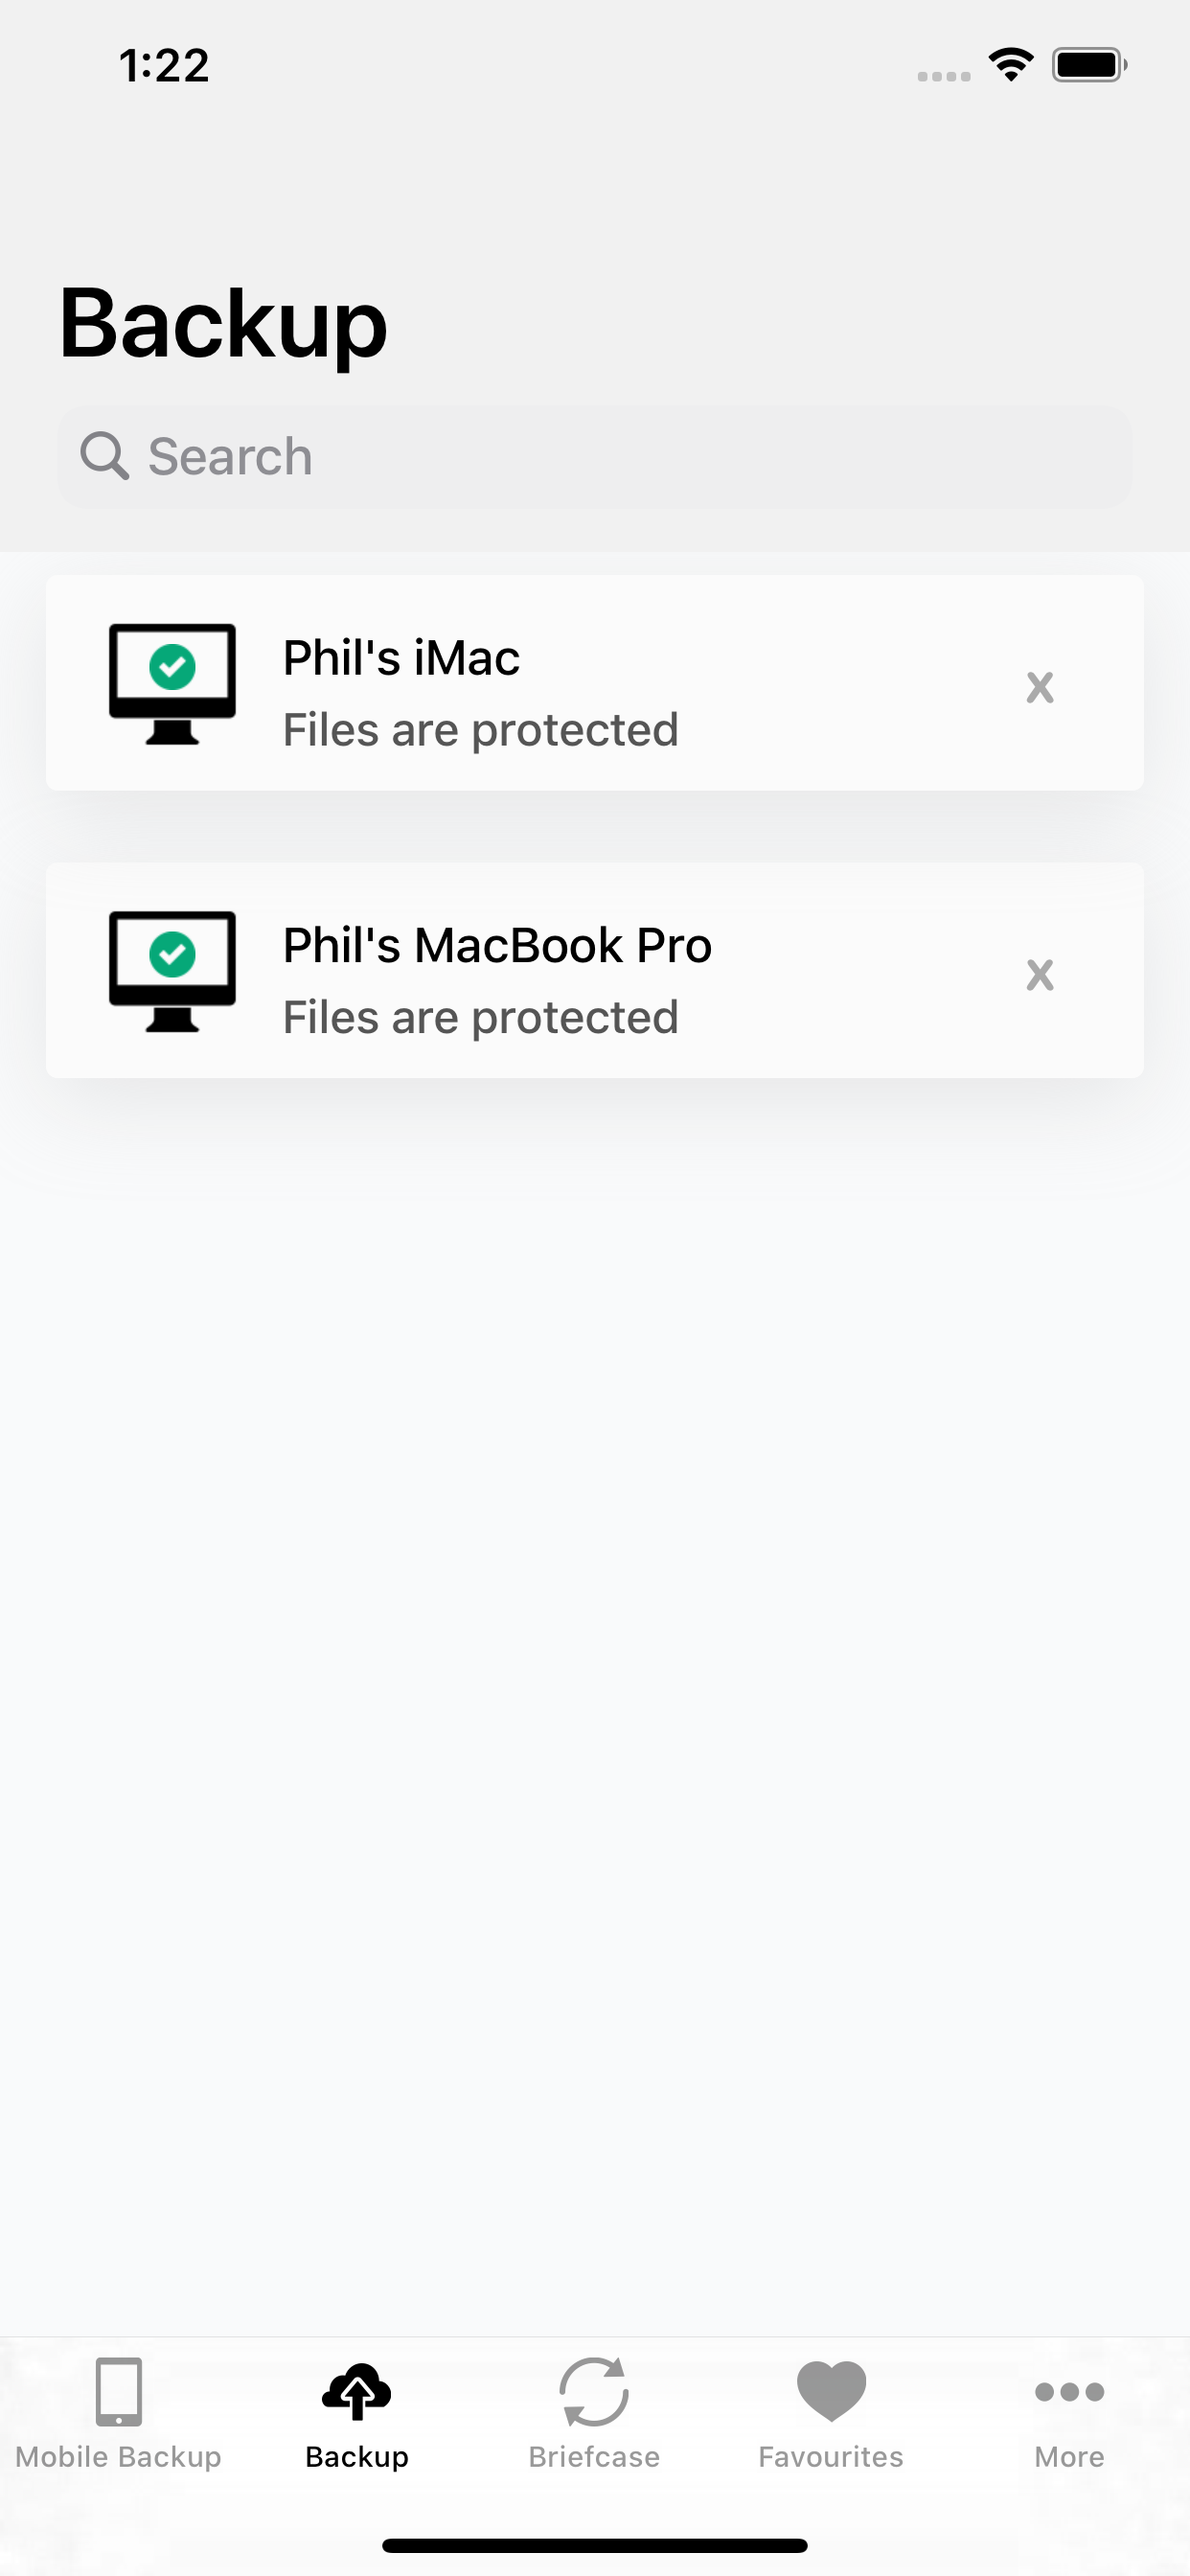Select the Mobile Backup phone icon
Screen dimensions: 1190x2576
pos(117,2392)
